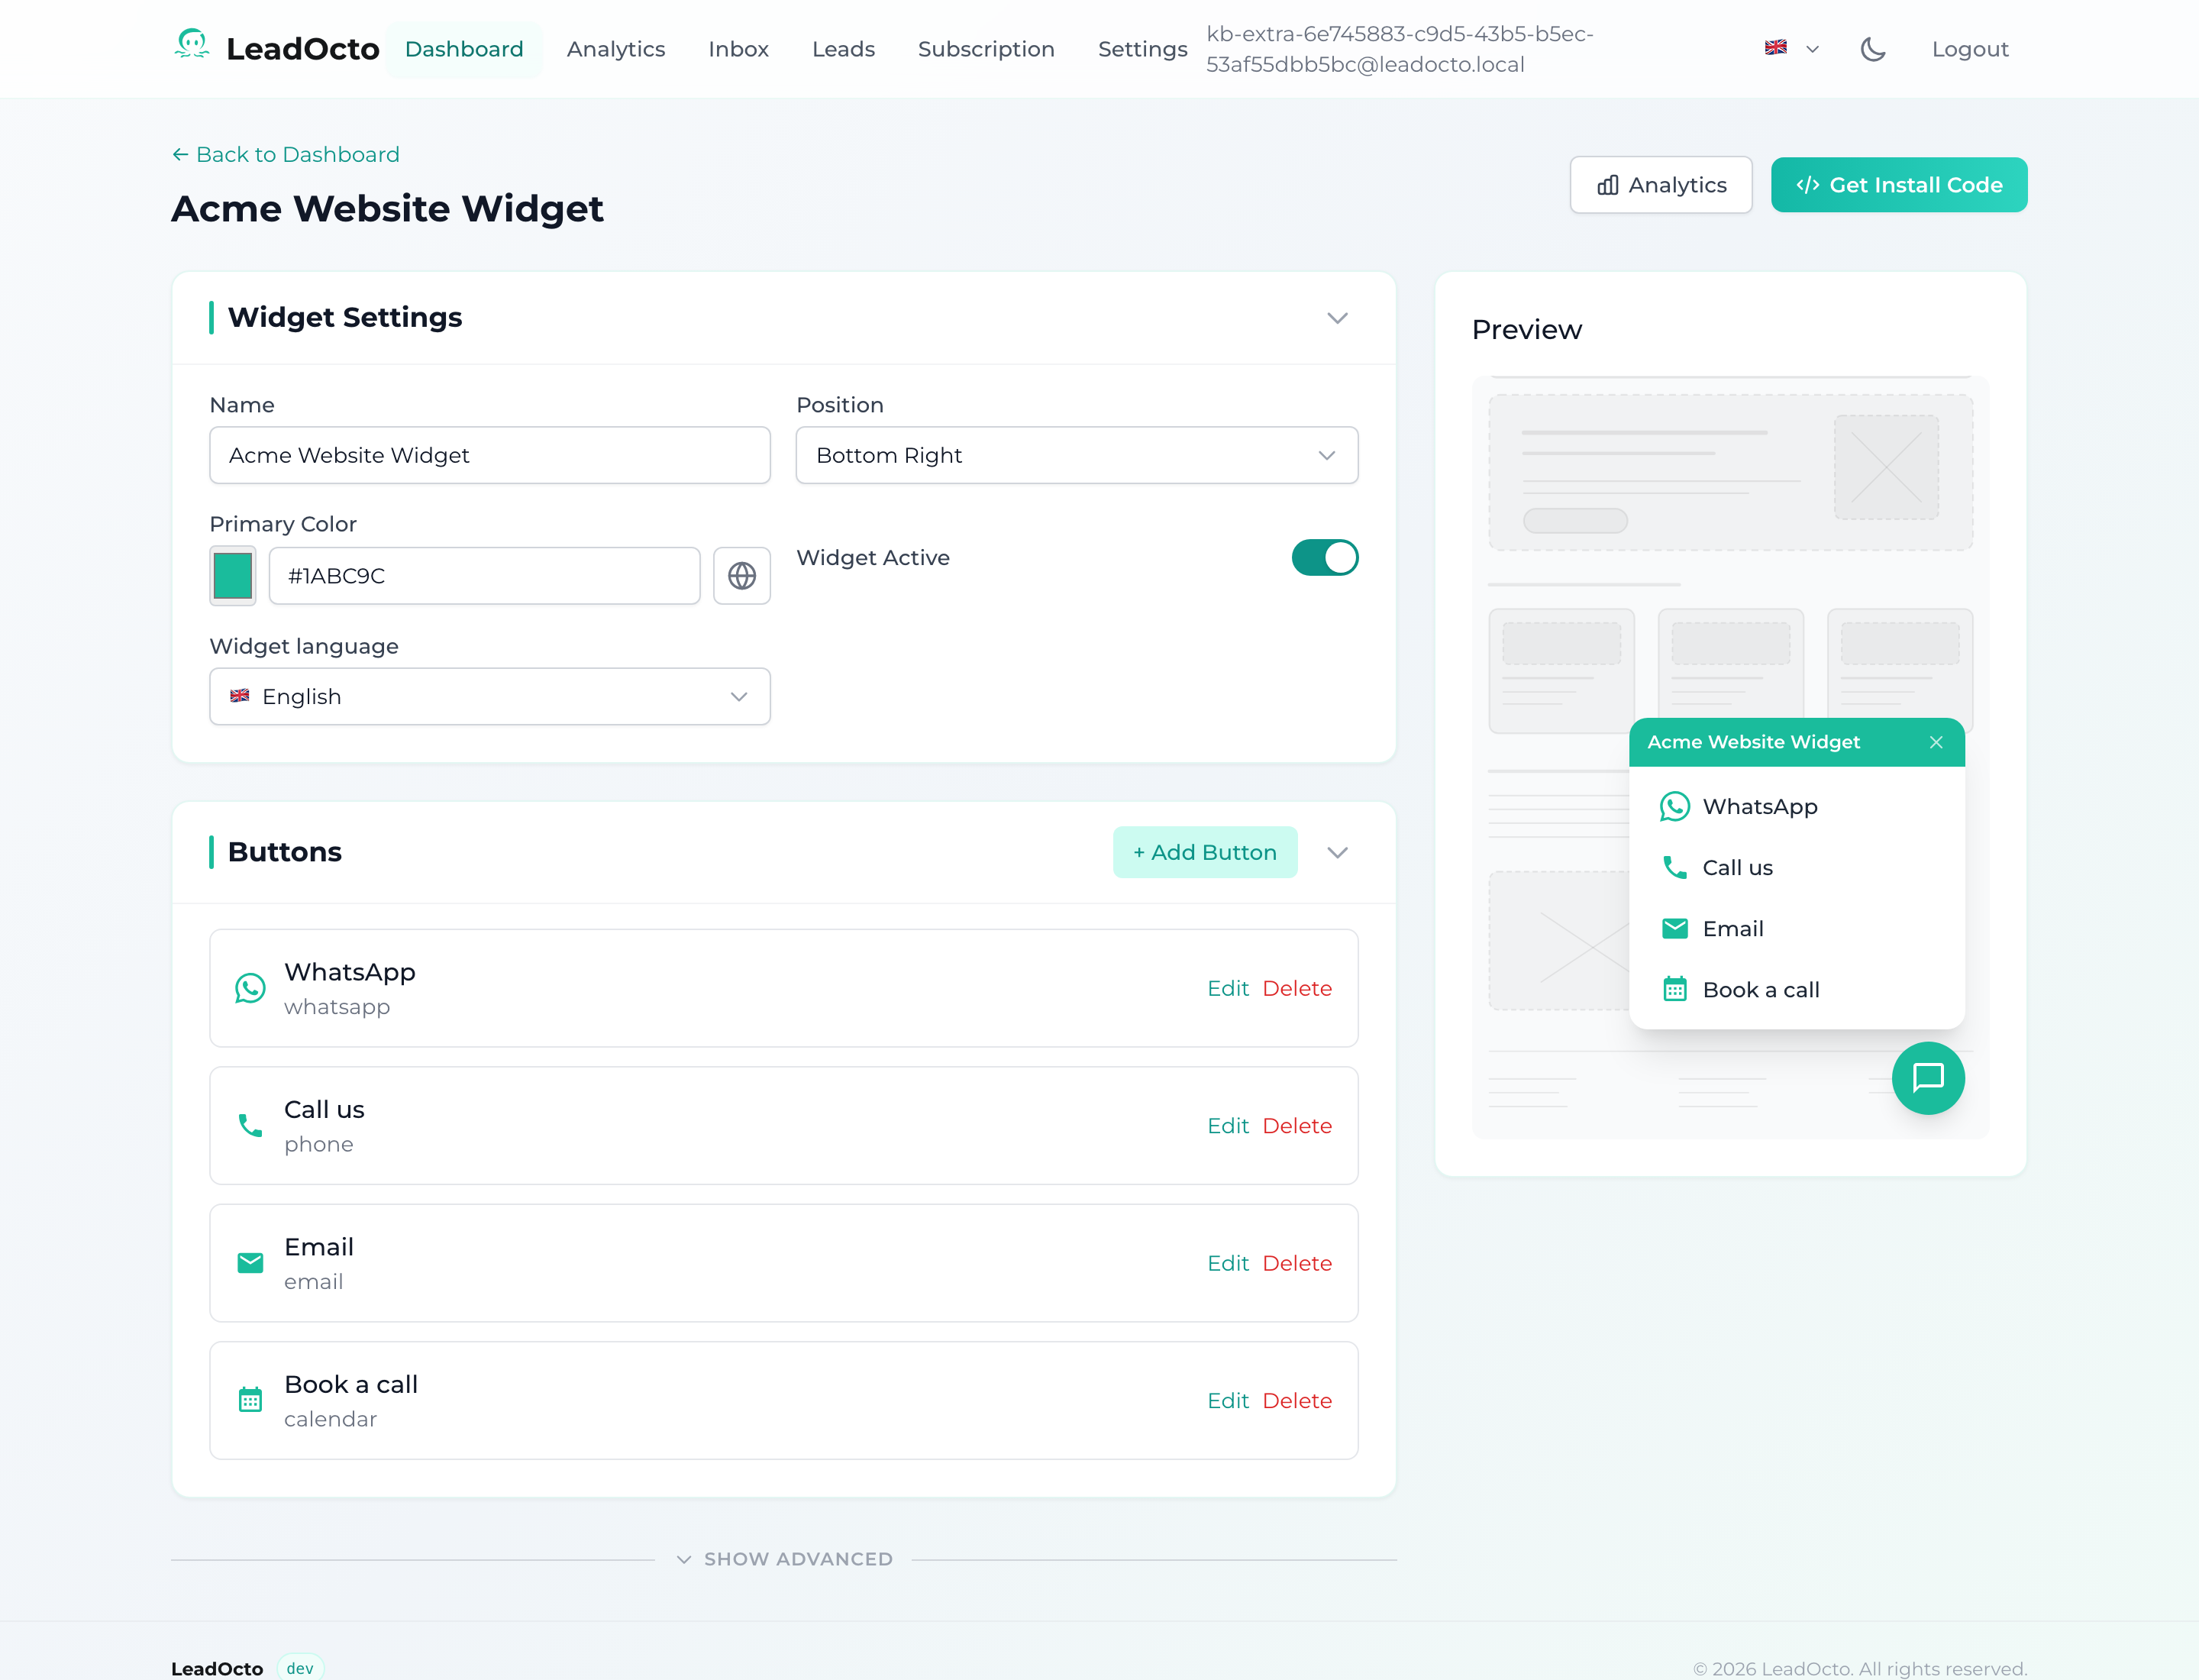The image size is (2199, 1680).
Task: Open the Leads menu item
Action: point(842,49)
